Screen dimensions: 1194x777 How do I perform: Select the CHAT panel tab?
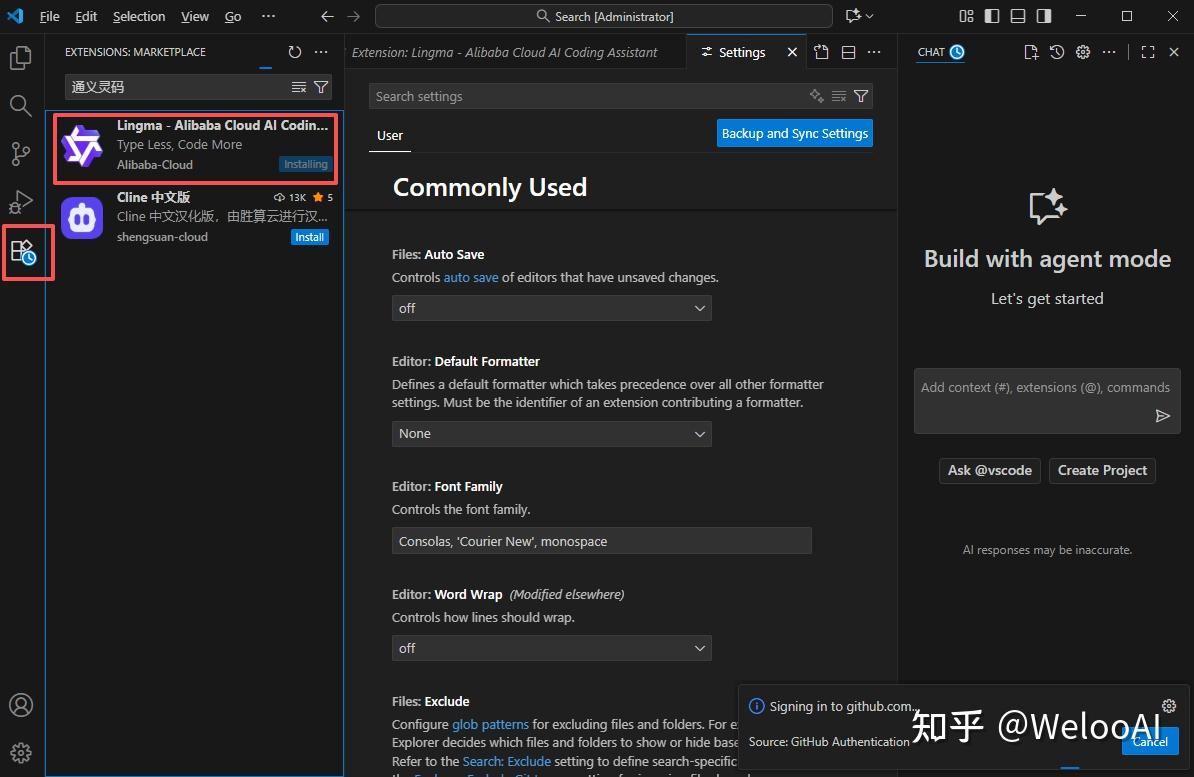(941, 52)
